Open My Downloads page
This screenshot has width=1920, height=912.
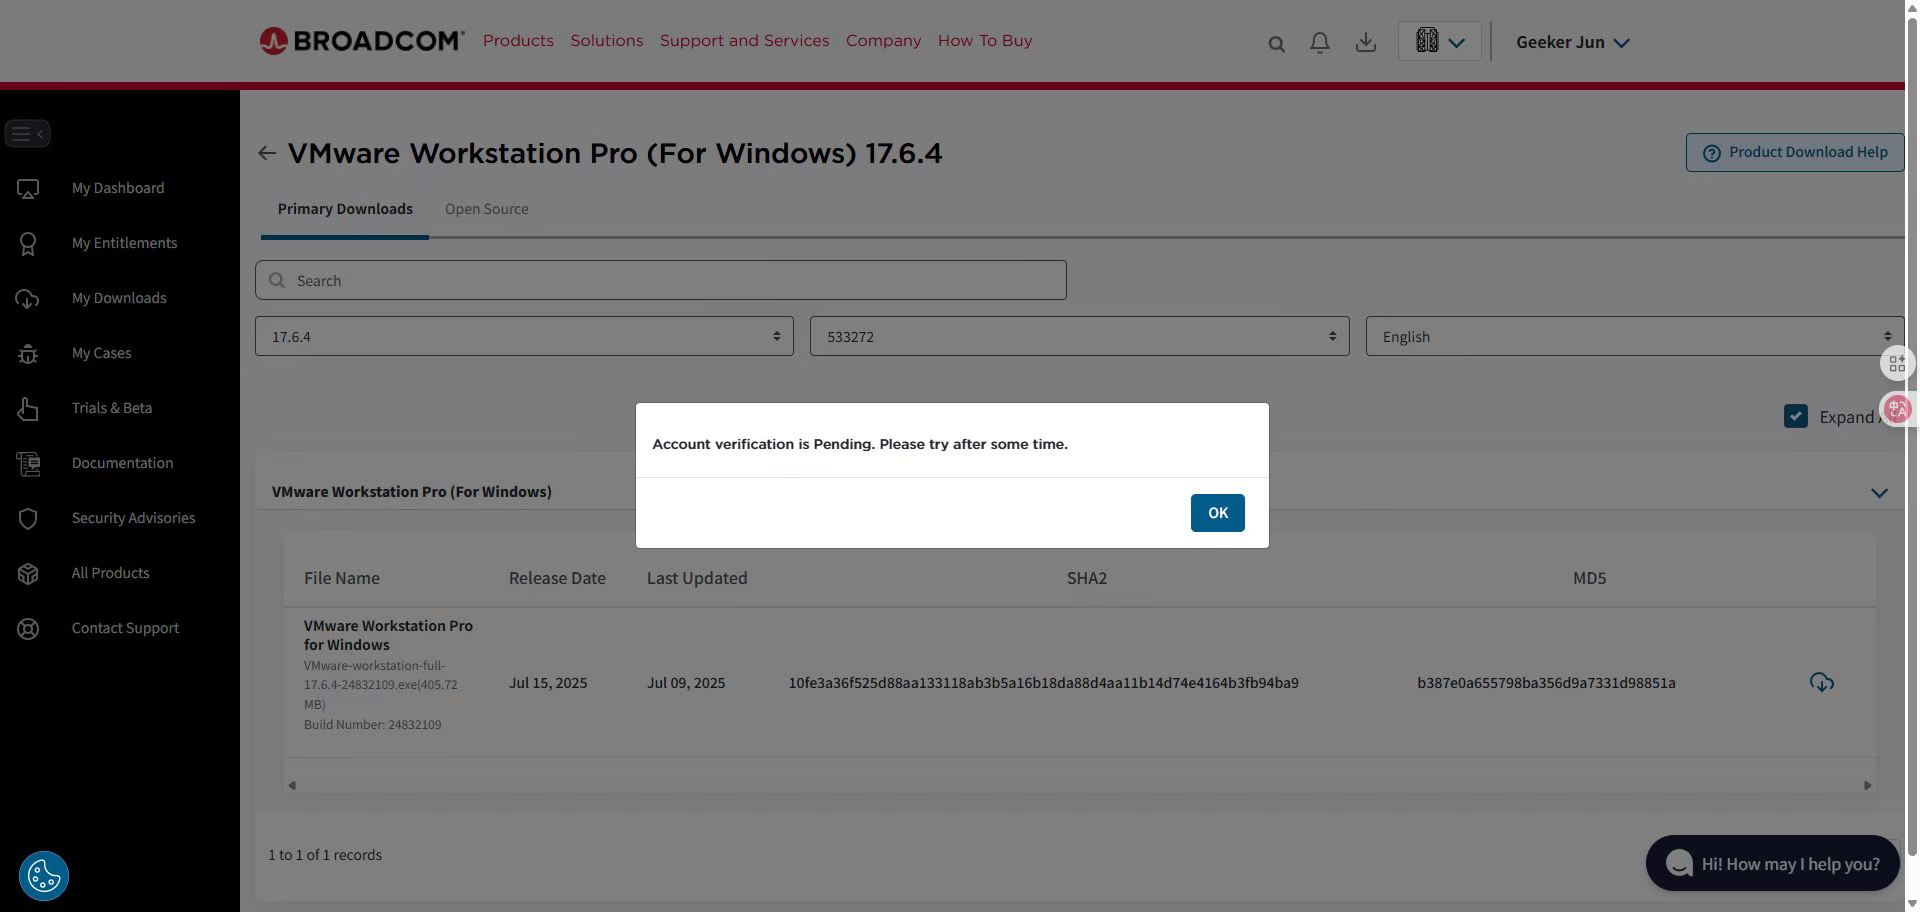119,298
